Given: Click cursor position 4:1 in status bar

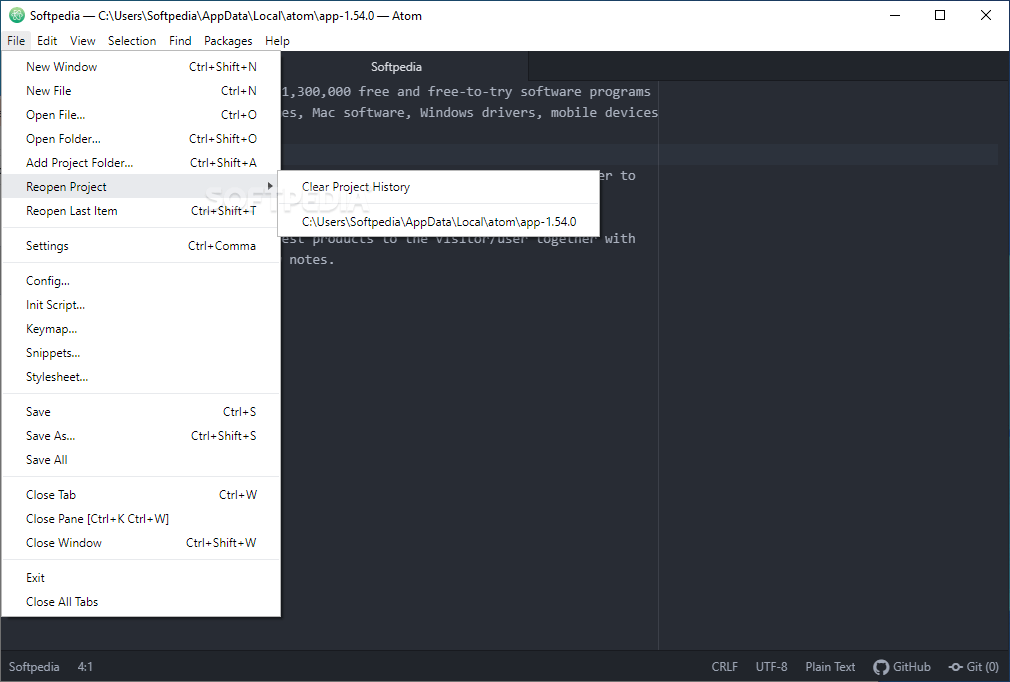Looking at the screenshot, I should tap(85, 667).
